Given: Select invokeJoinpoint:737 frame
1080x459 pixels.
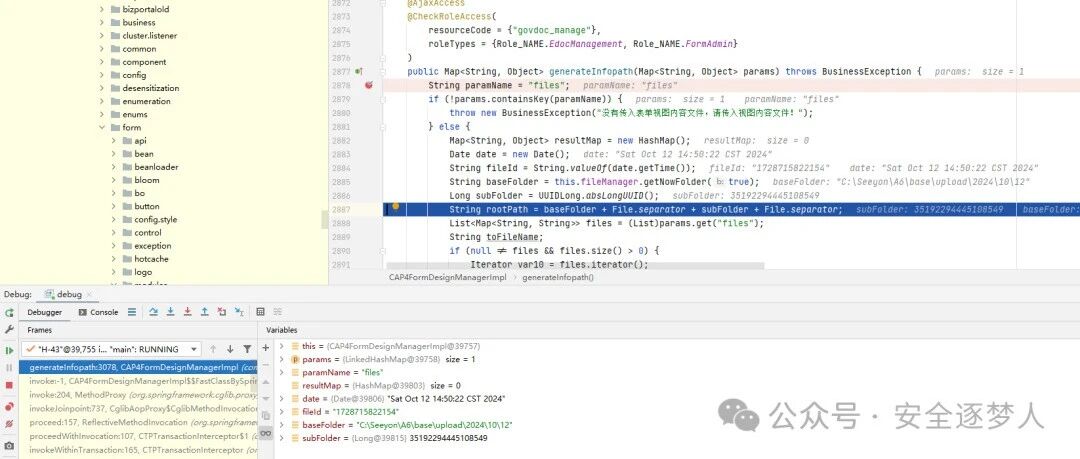Looking at the screenshot, I should (x=138, y=408).
